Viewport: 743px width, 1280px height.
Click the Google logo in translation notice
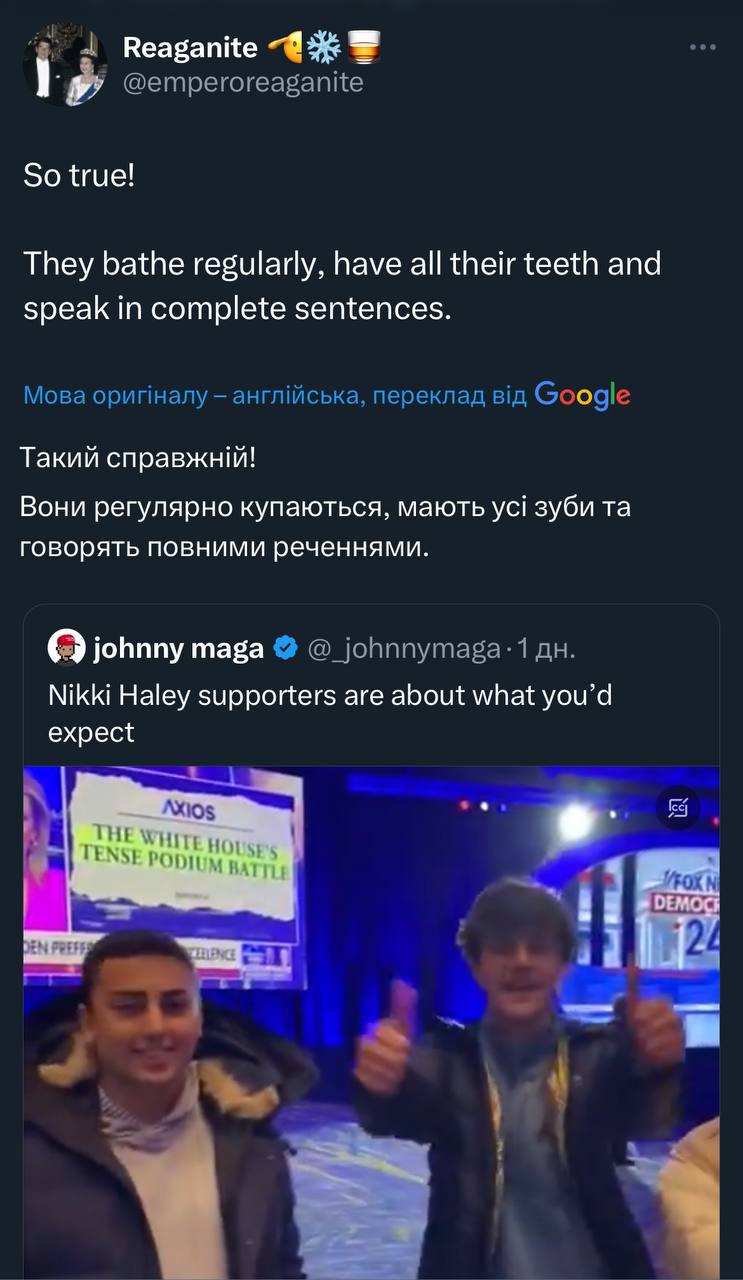582,395
